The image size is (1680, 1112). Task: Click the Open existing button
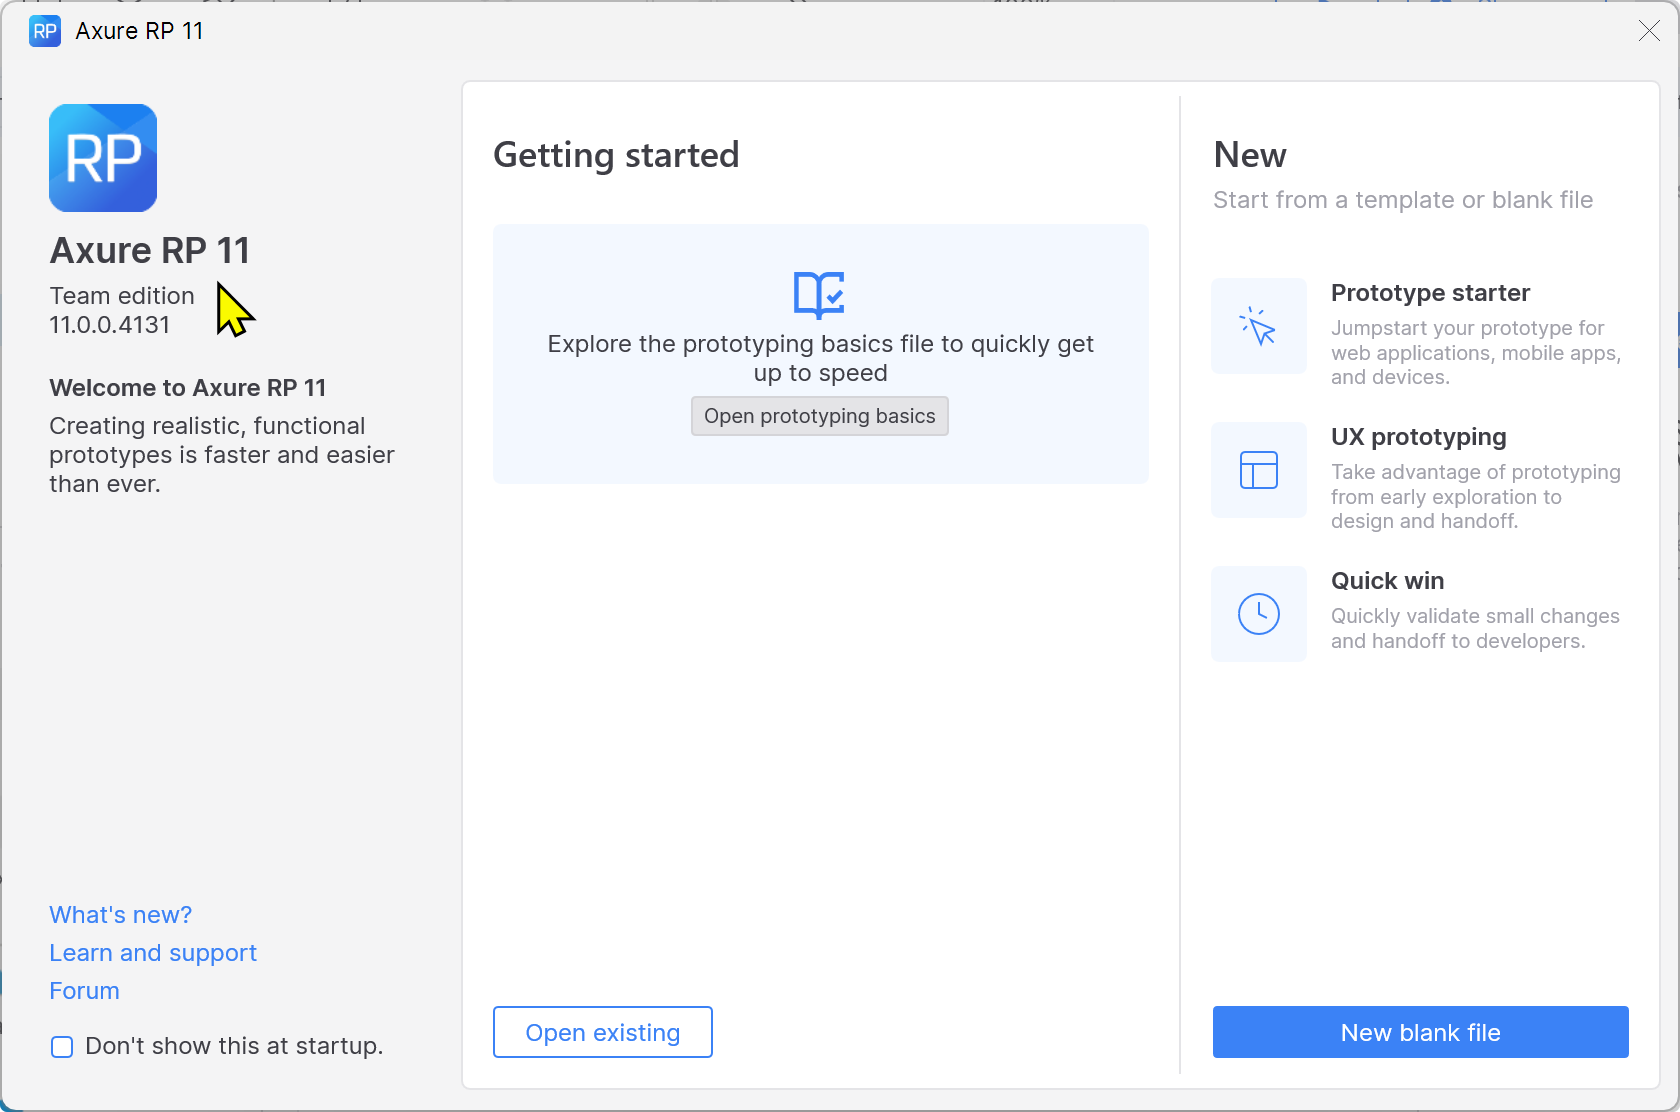click(x=602, y=1032)
